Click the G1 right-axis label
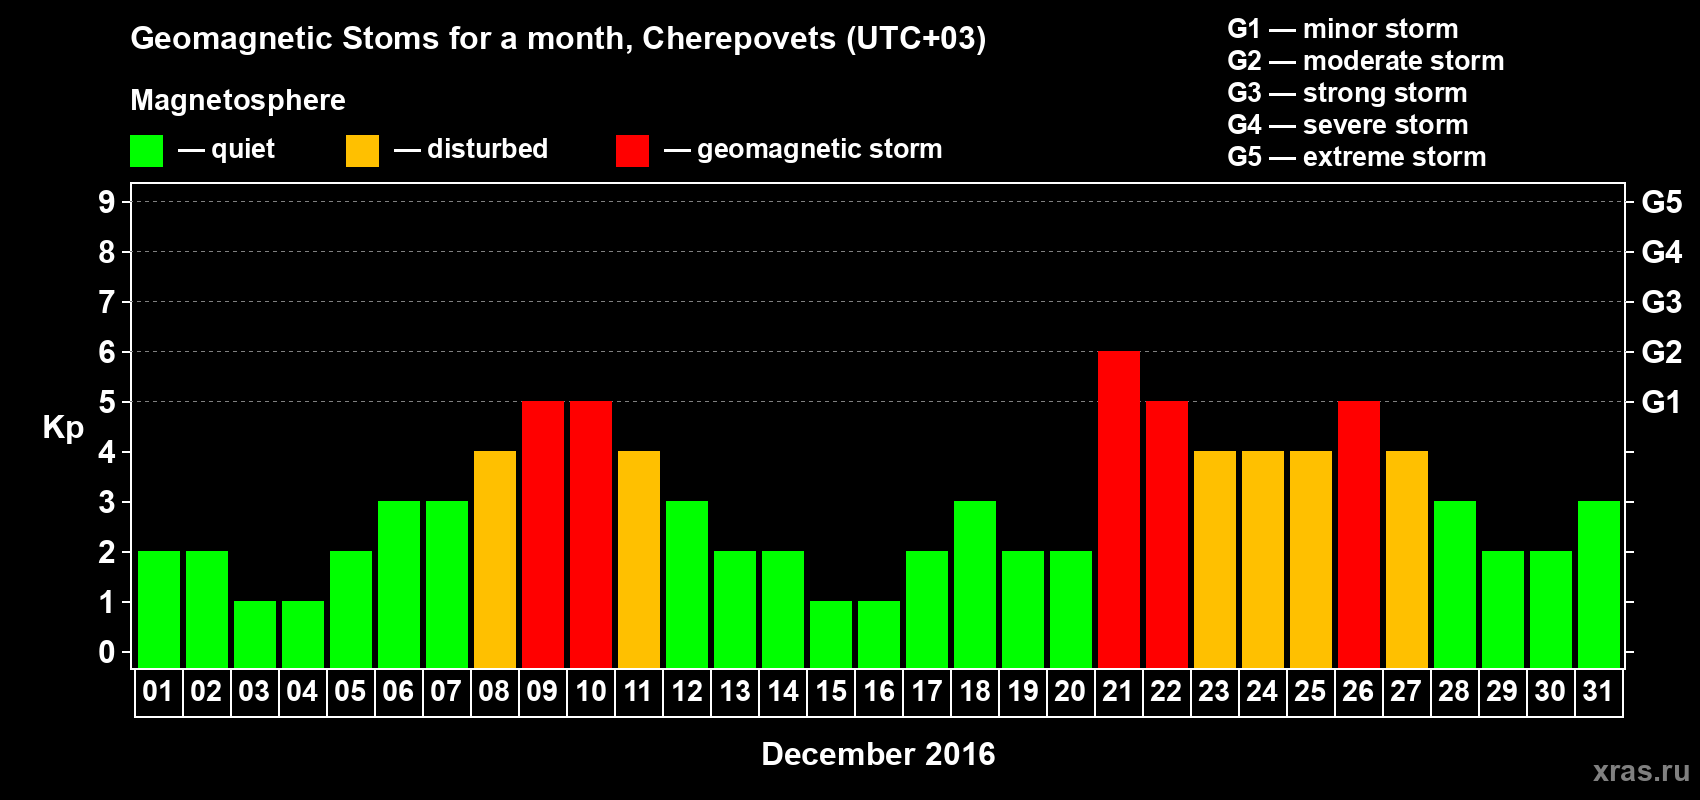Viewport: 1700px width, 800px height. [x=1661, y=402]
